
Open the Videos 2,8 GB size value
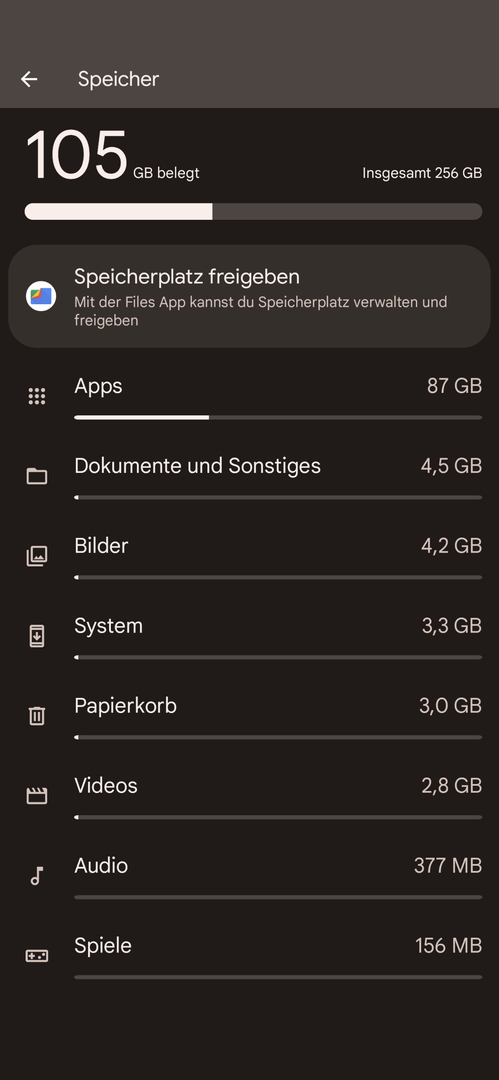coord(451,786)
